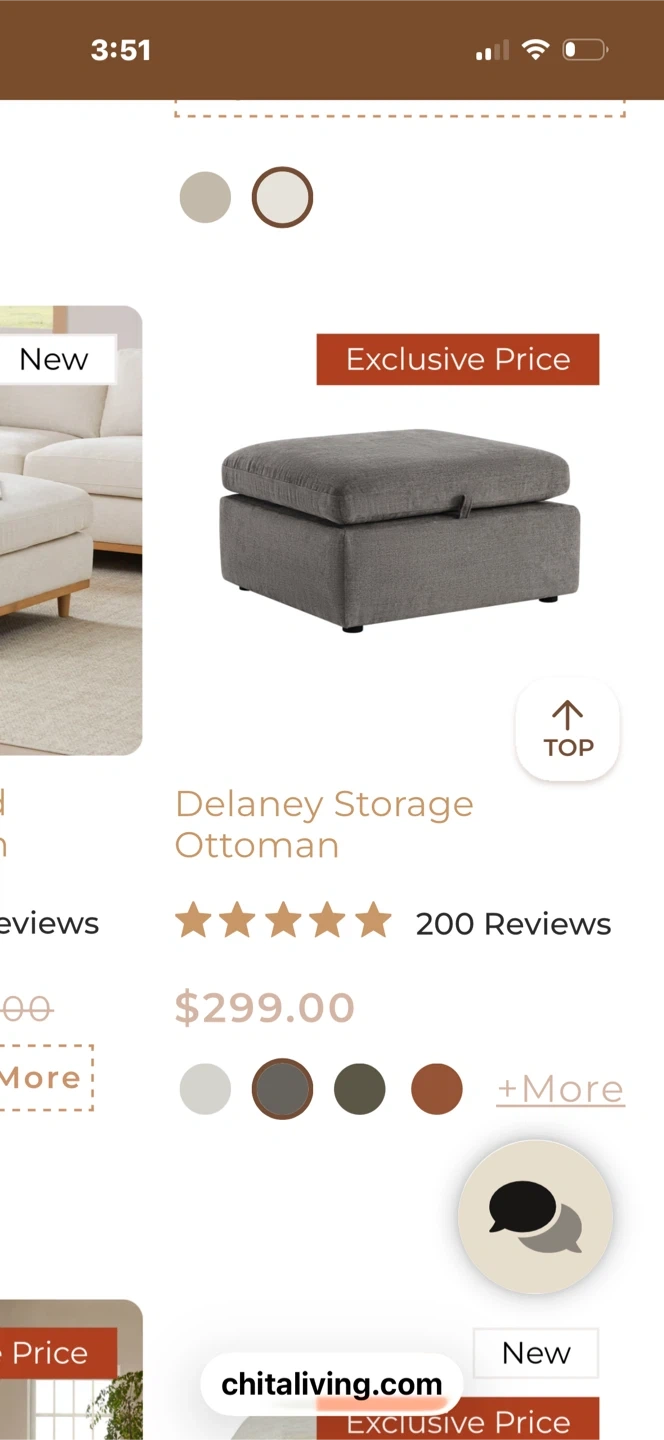Choose the olive green ottoman color
This screenshot has height=1440, width=664.
359,1089
